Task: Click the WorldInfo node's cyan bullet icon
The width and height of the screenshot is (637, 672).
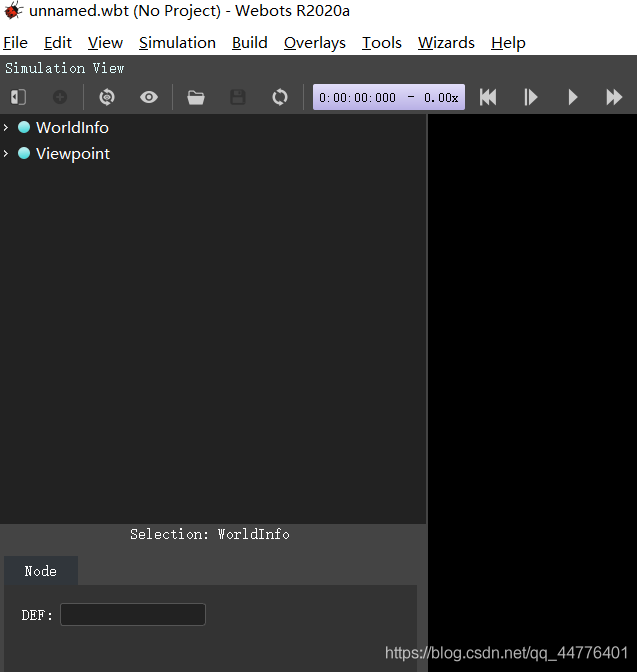Action: tap(24, 127)
